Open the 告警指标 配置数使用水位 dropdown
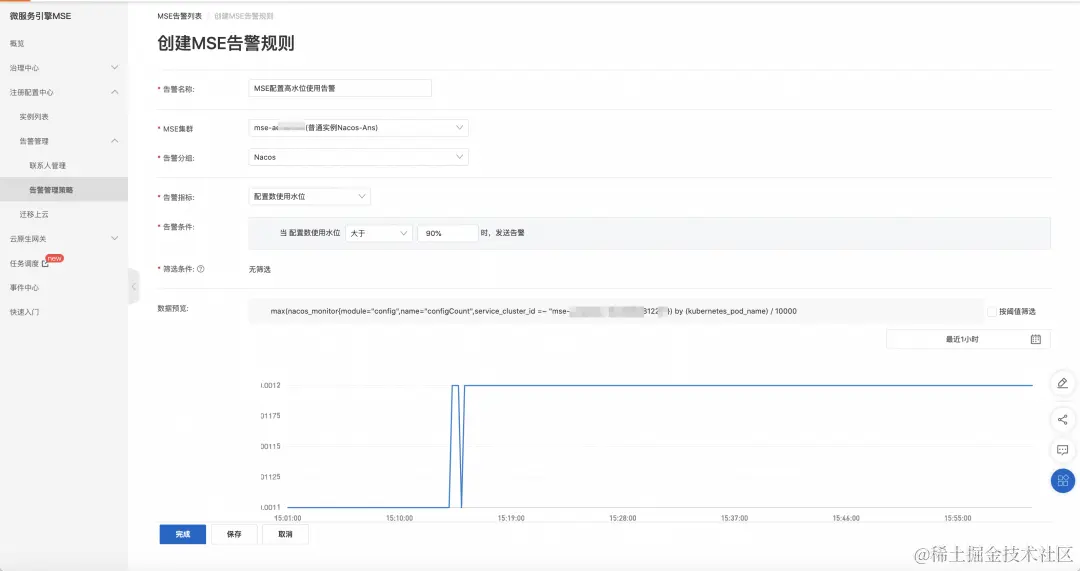Screen dimensions: 1080x571 pos(309,196)
